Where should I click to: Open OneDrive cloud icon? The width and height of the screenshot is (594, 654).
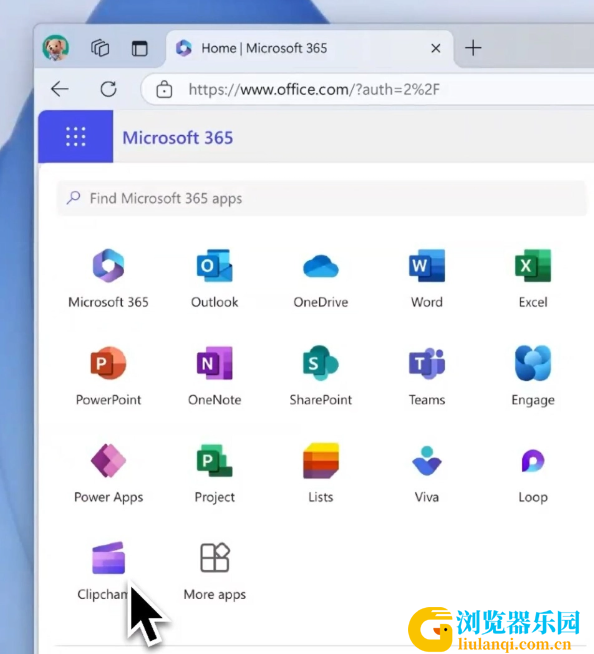click(321, 267)
